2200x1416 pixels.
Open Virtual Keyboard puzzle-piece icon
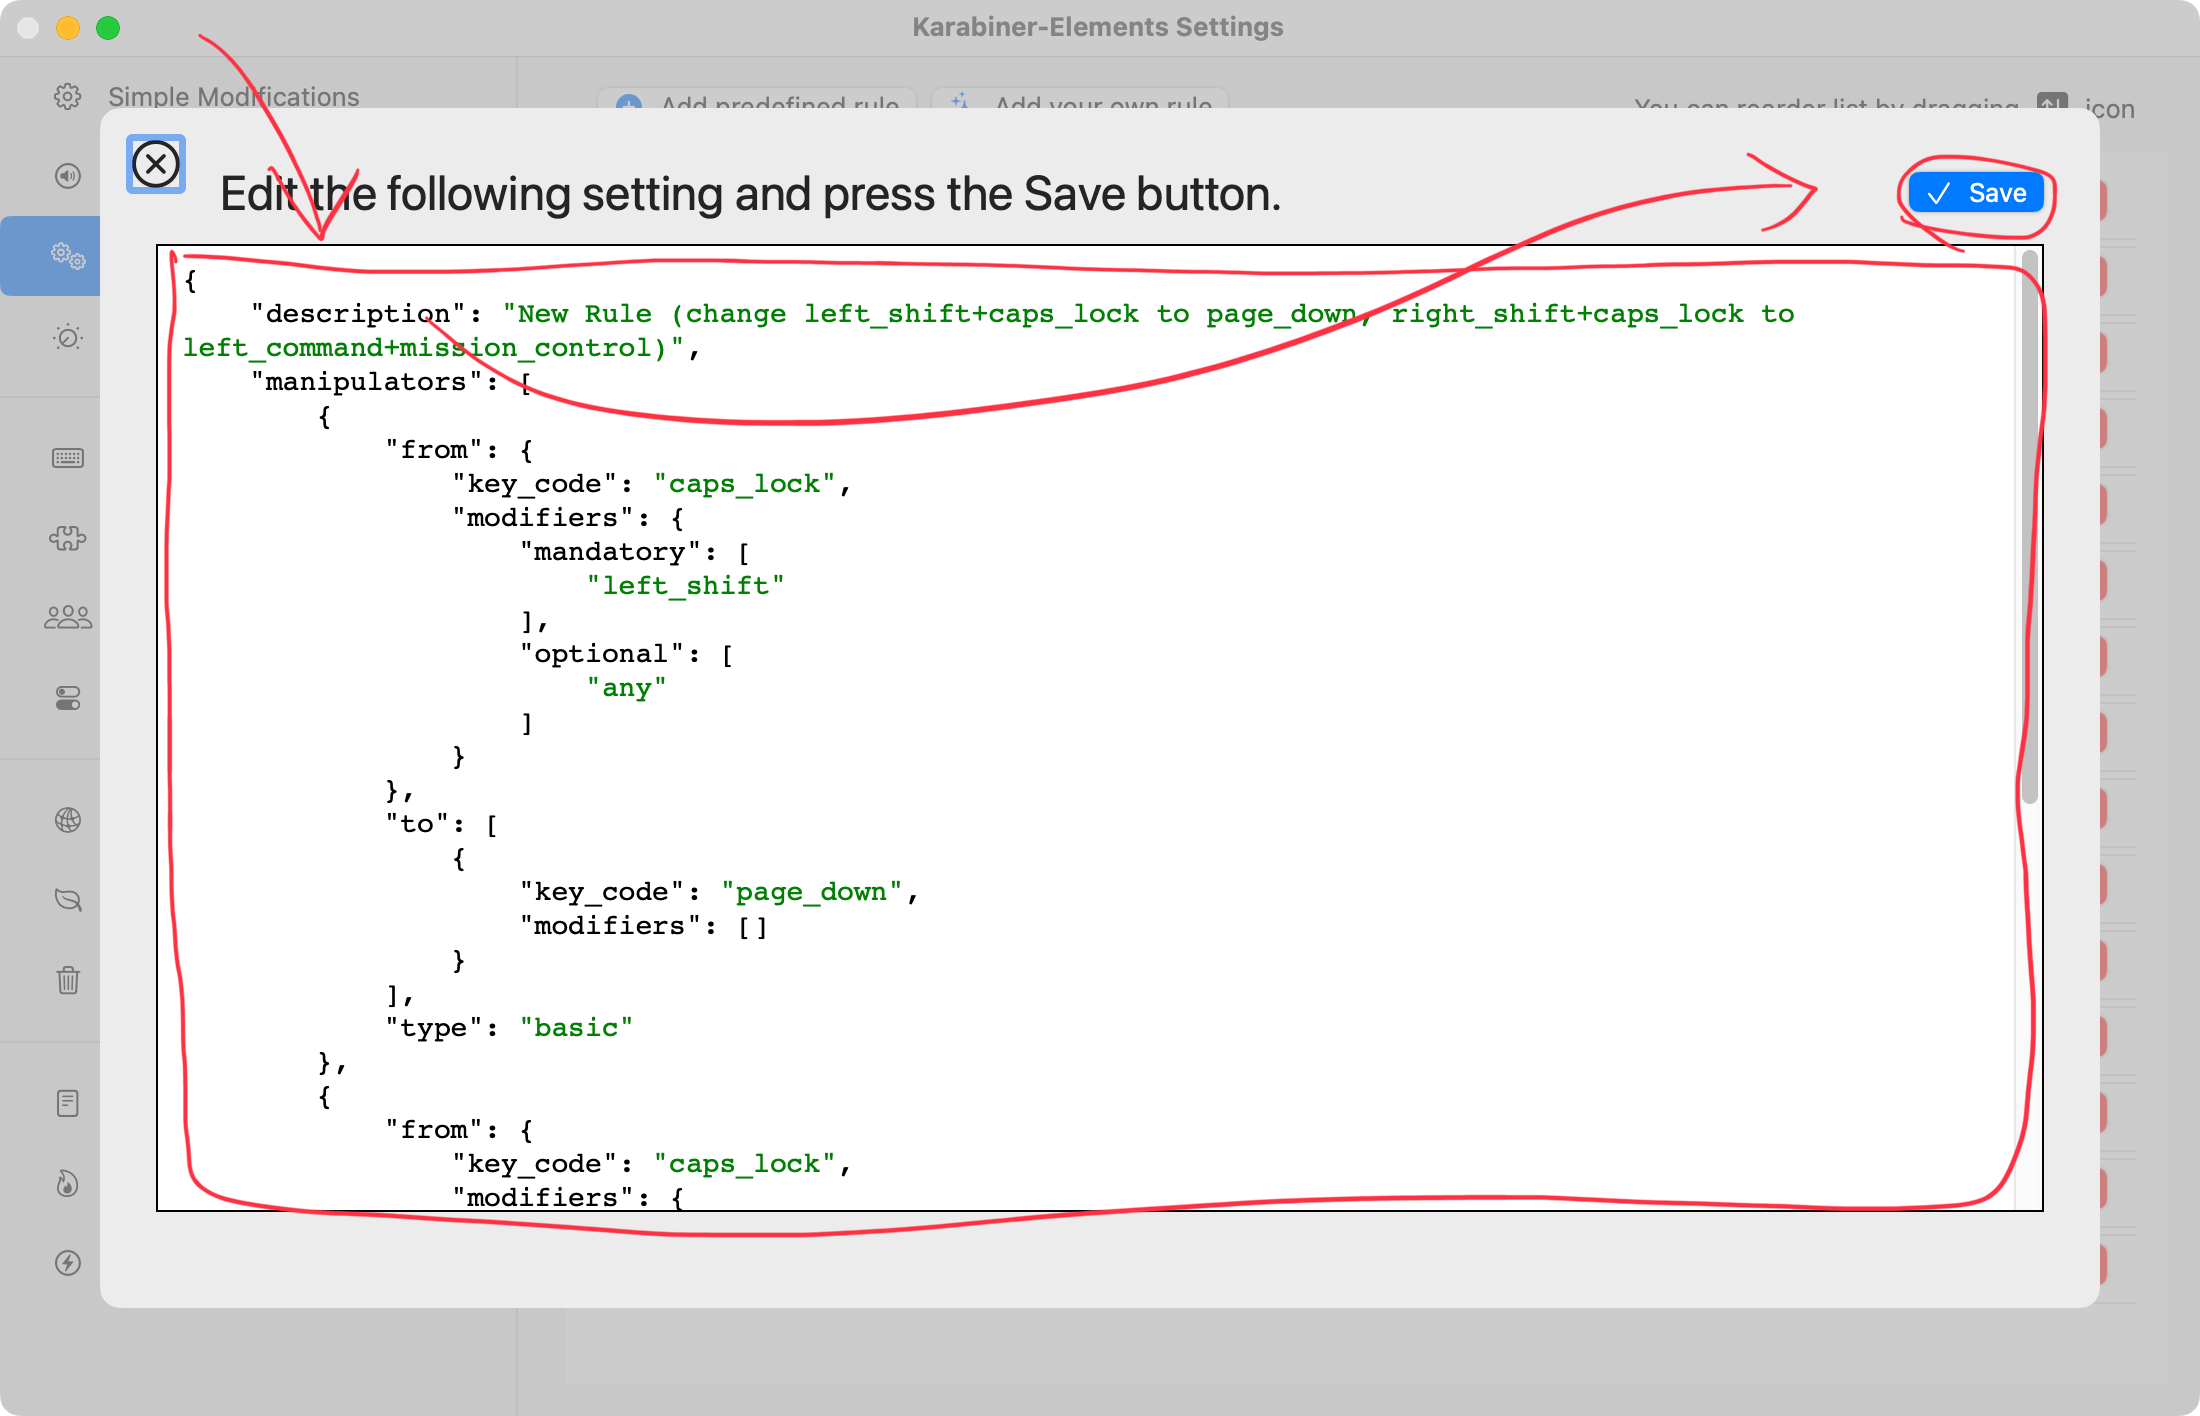pos(68,538)
